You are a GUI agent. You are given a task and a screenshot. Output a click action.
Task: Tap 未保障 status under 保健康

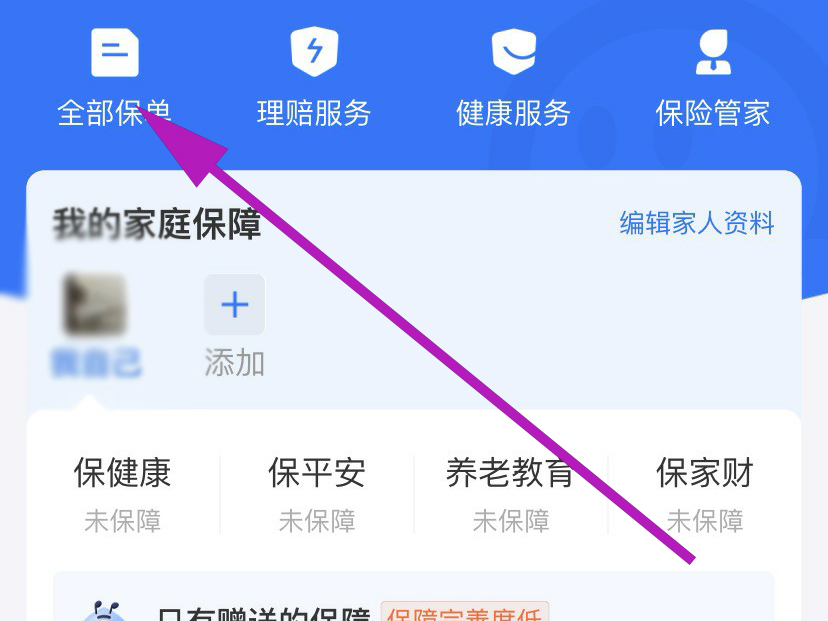click(123, 521)
